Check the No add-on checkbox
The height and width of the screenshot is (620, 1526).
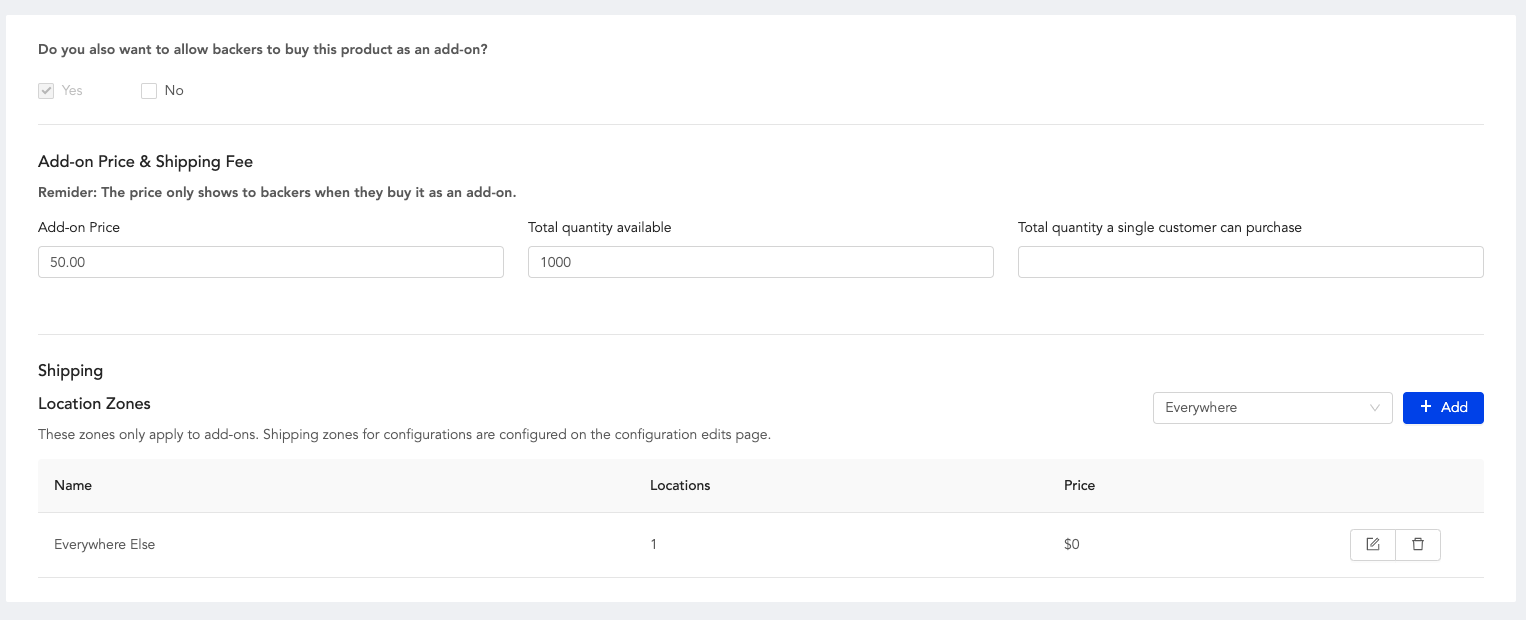[x=149, y=91]
